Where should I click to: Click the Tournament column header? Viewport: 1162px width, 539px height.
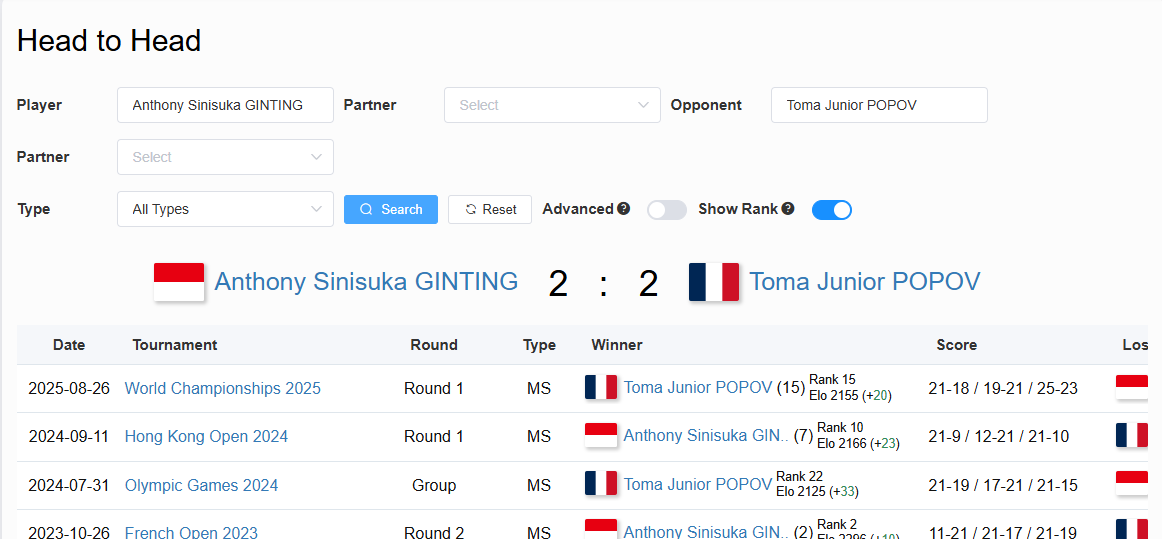pyautogui.click(x=175, y=345)
